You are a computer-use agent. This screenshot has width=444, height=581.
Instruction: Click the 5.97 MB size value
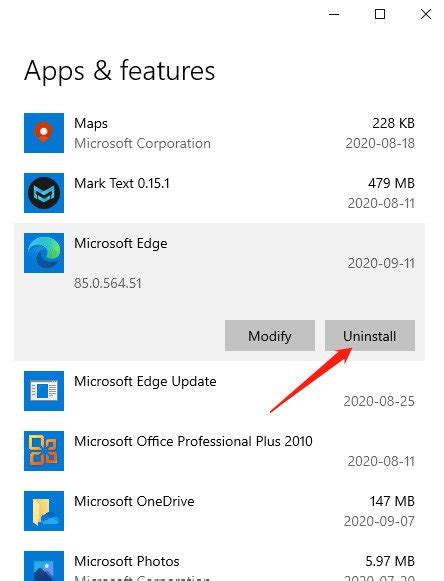[x=390, y=561]
